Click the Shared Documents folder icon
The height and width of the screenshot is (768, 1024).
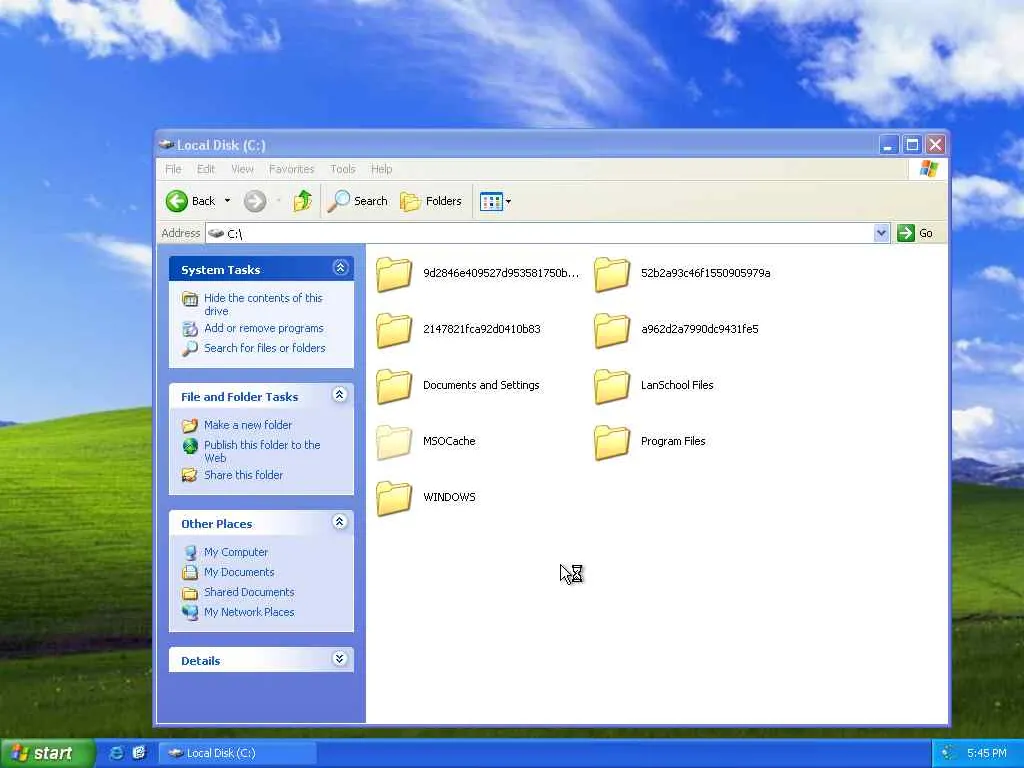point(190,593)
